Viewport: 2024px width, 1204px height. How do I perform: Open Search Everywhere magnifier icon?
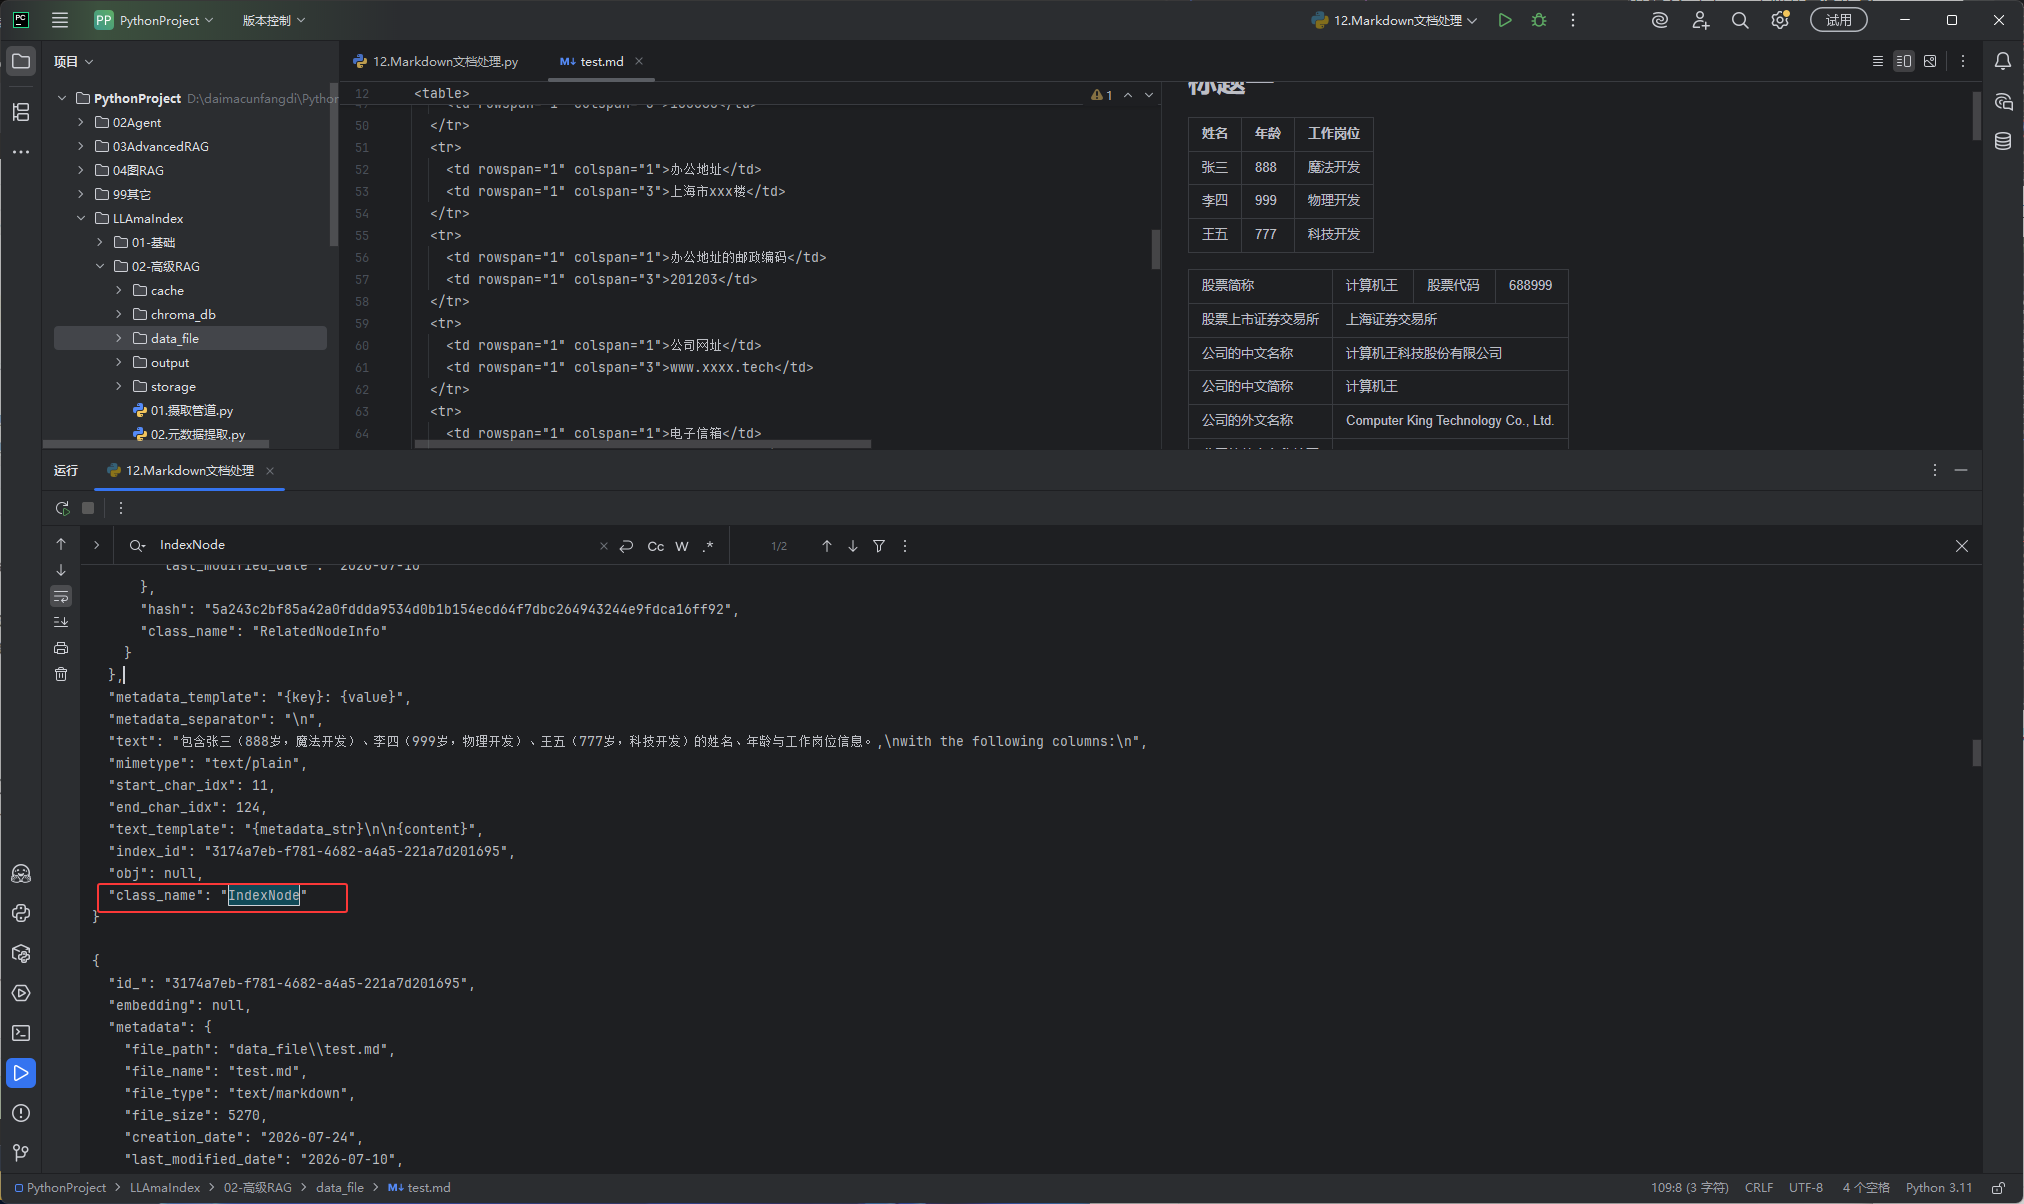click(1740, 20)
